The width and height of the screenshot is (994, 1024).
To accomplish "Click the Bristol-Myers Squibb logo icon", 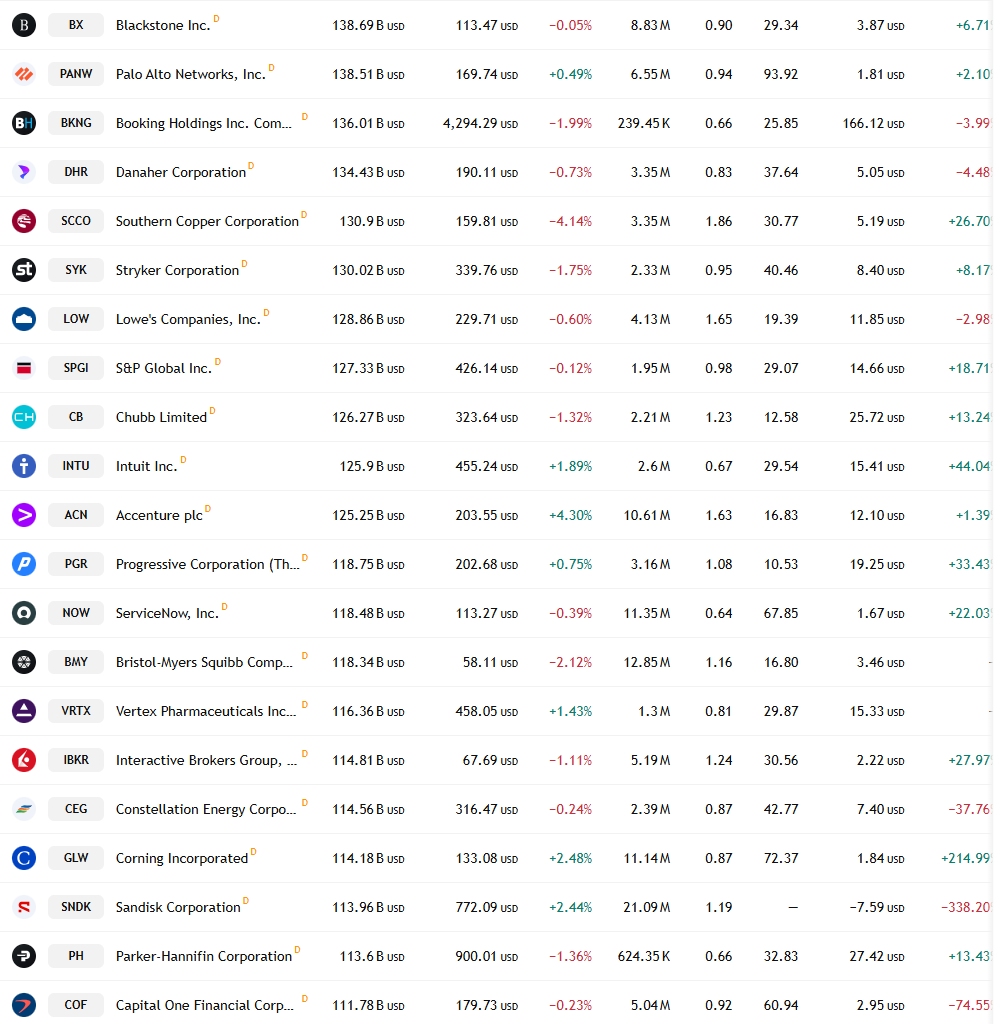I will point(24,662).
